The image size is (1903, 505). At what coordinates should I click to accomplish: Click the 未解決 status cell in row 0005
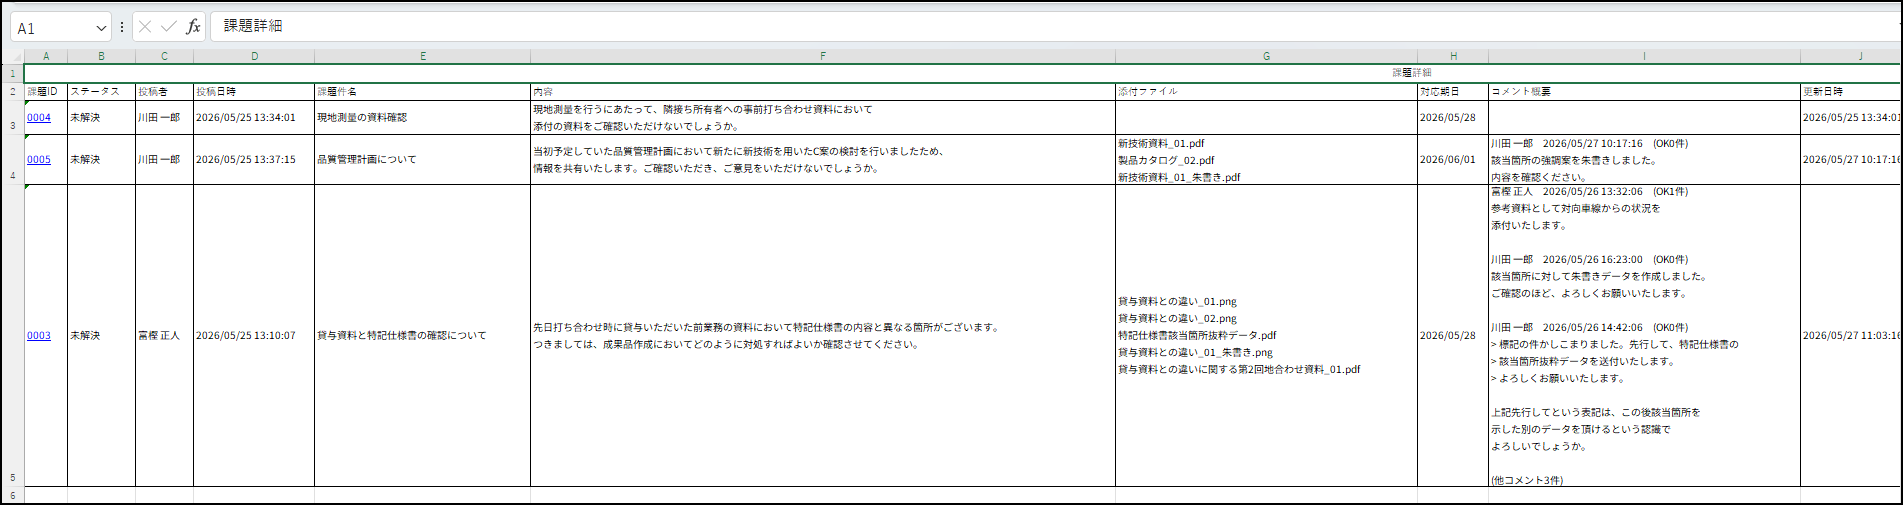tap(102, 160)
